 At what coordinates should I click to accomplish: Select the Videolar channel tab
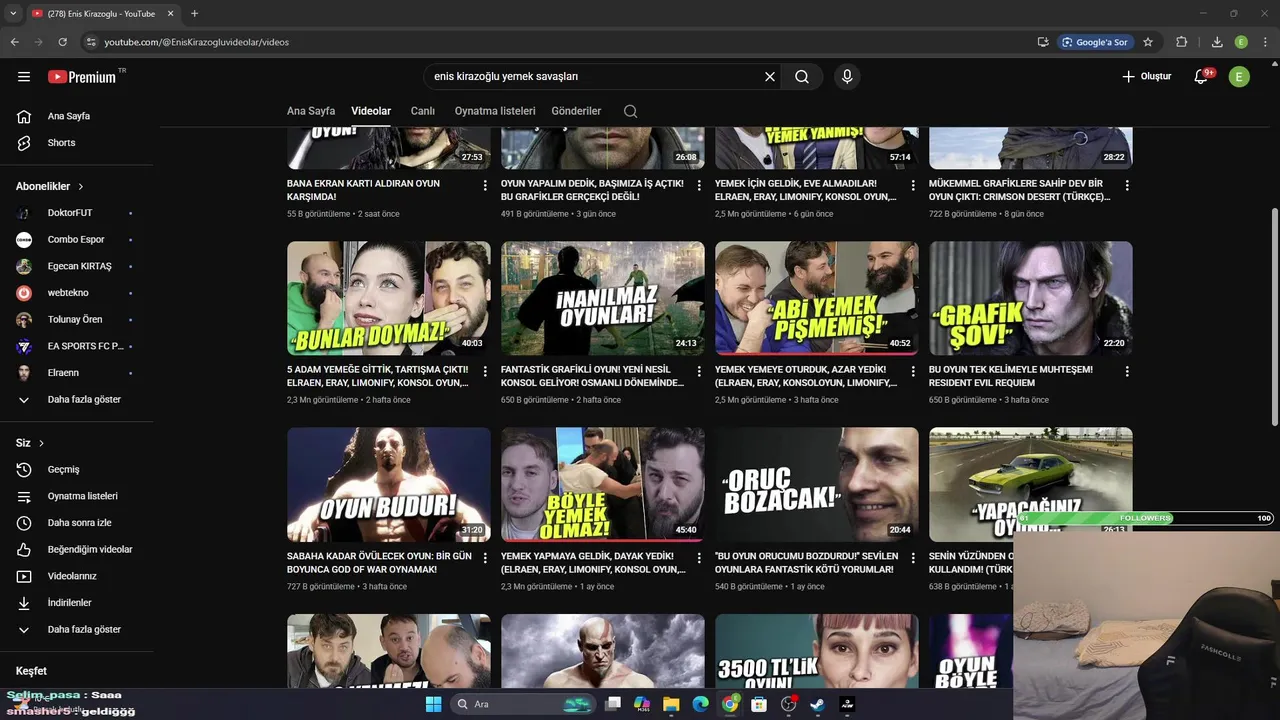click(x=371, y=111)
